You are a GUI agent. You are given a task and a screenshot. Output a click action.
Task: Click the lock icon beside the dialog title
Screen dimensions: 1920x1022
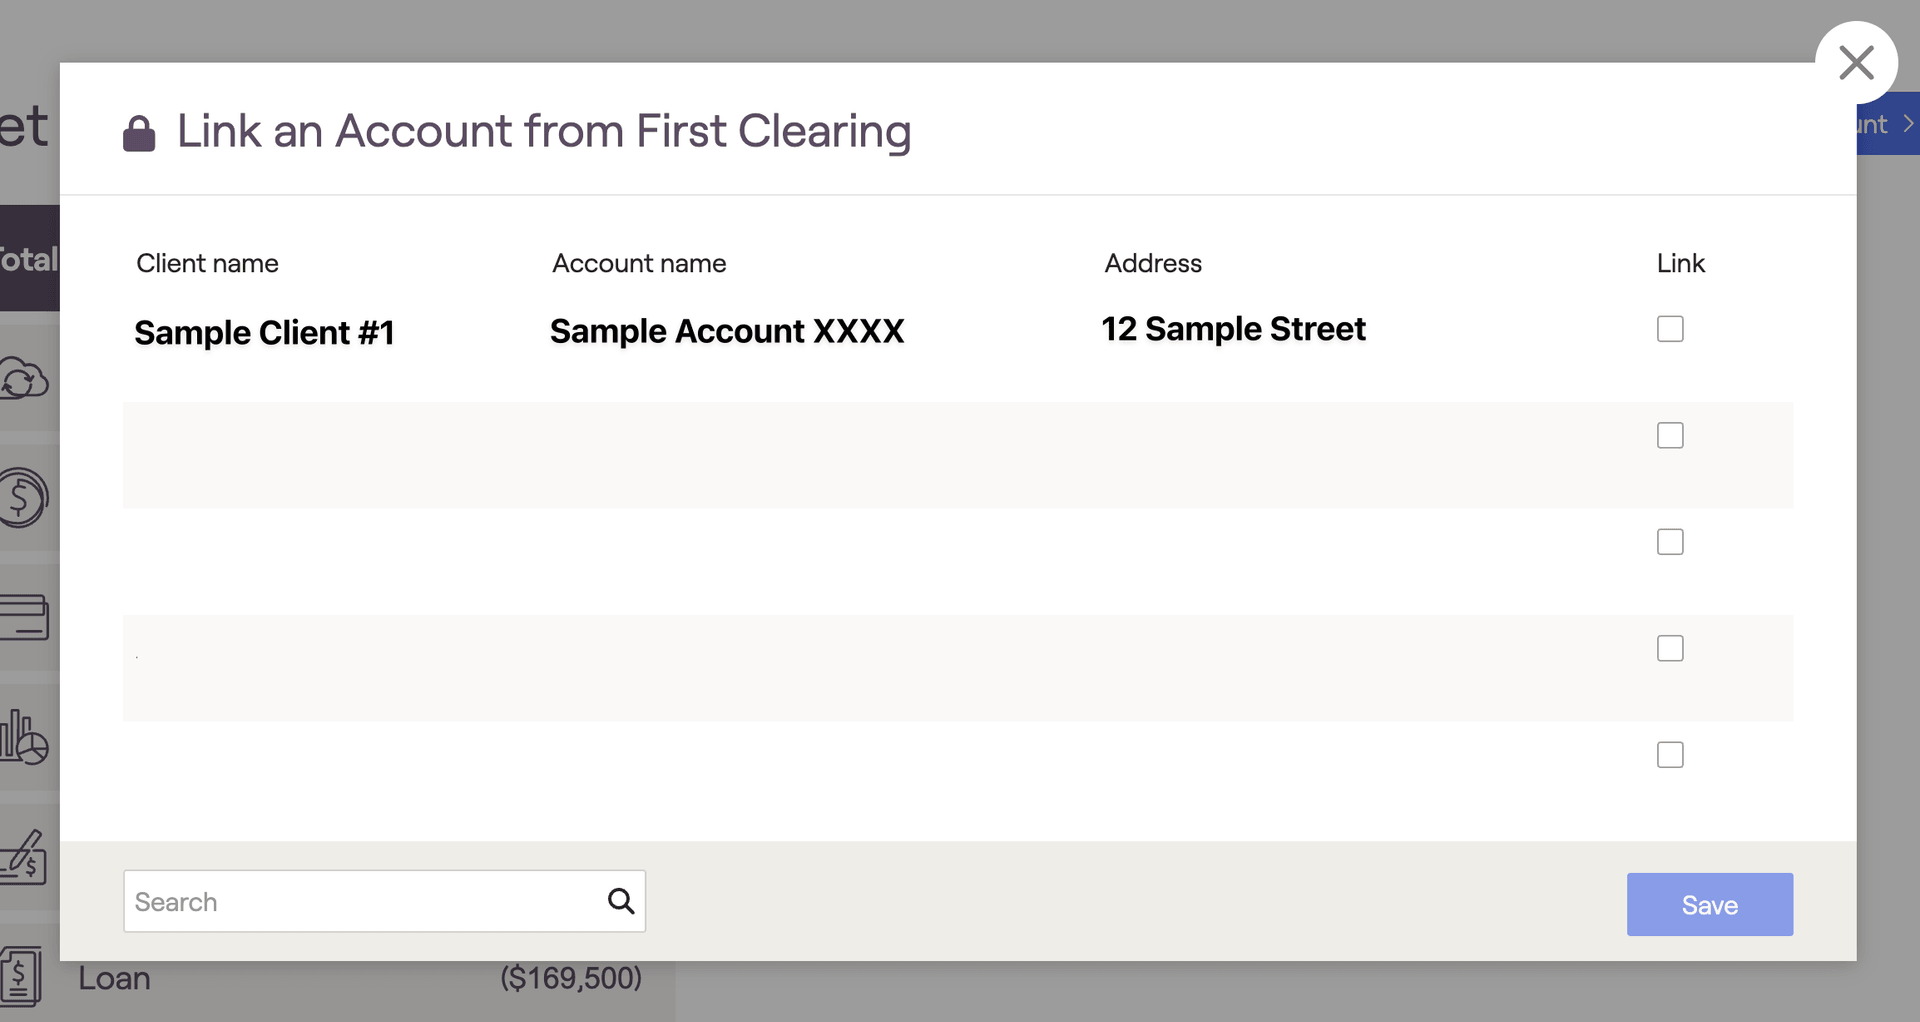coord(139,133)
